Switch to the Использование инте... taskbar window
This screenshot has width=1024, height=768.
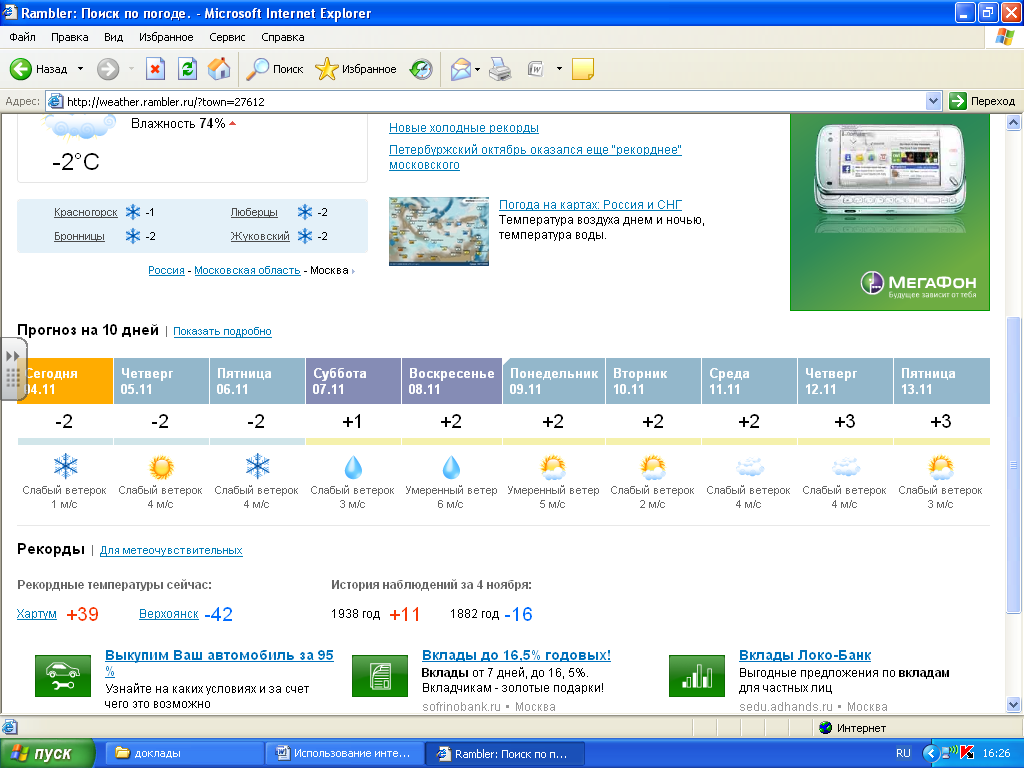coord(345,753)
